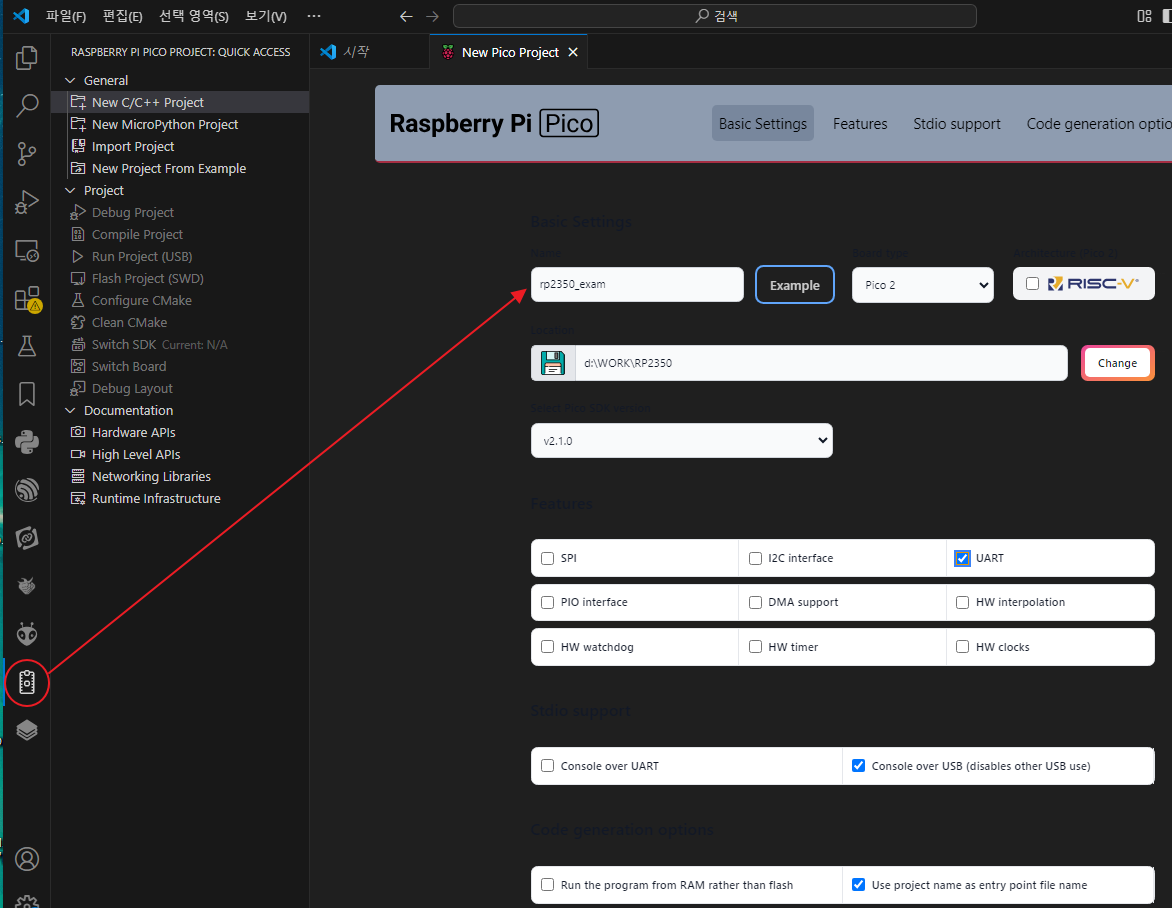Image resolution: width=1172 pixels, height=908 pixels.
Task: Click the floppy disk save location icon
Action: pyautogui.click(x=552, y=363)
